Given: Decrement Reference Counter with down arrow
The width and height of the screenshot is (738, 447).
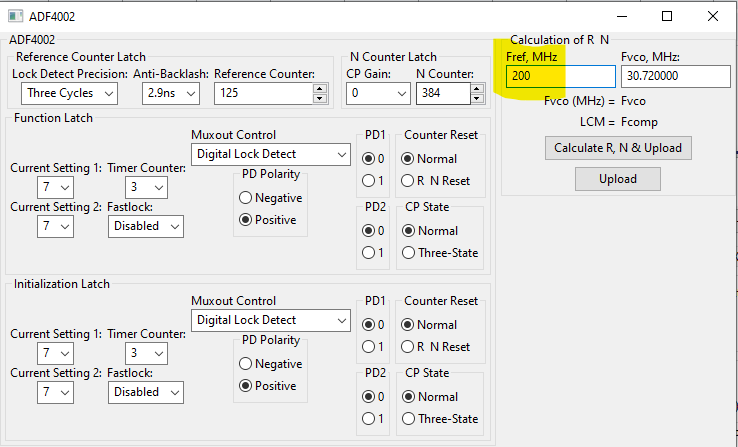Looking at the screenshot, I should tap(320, 98).
